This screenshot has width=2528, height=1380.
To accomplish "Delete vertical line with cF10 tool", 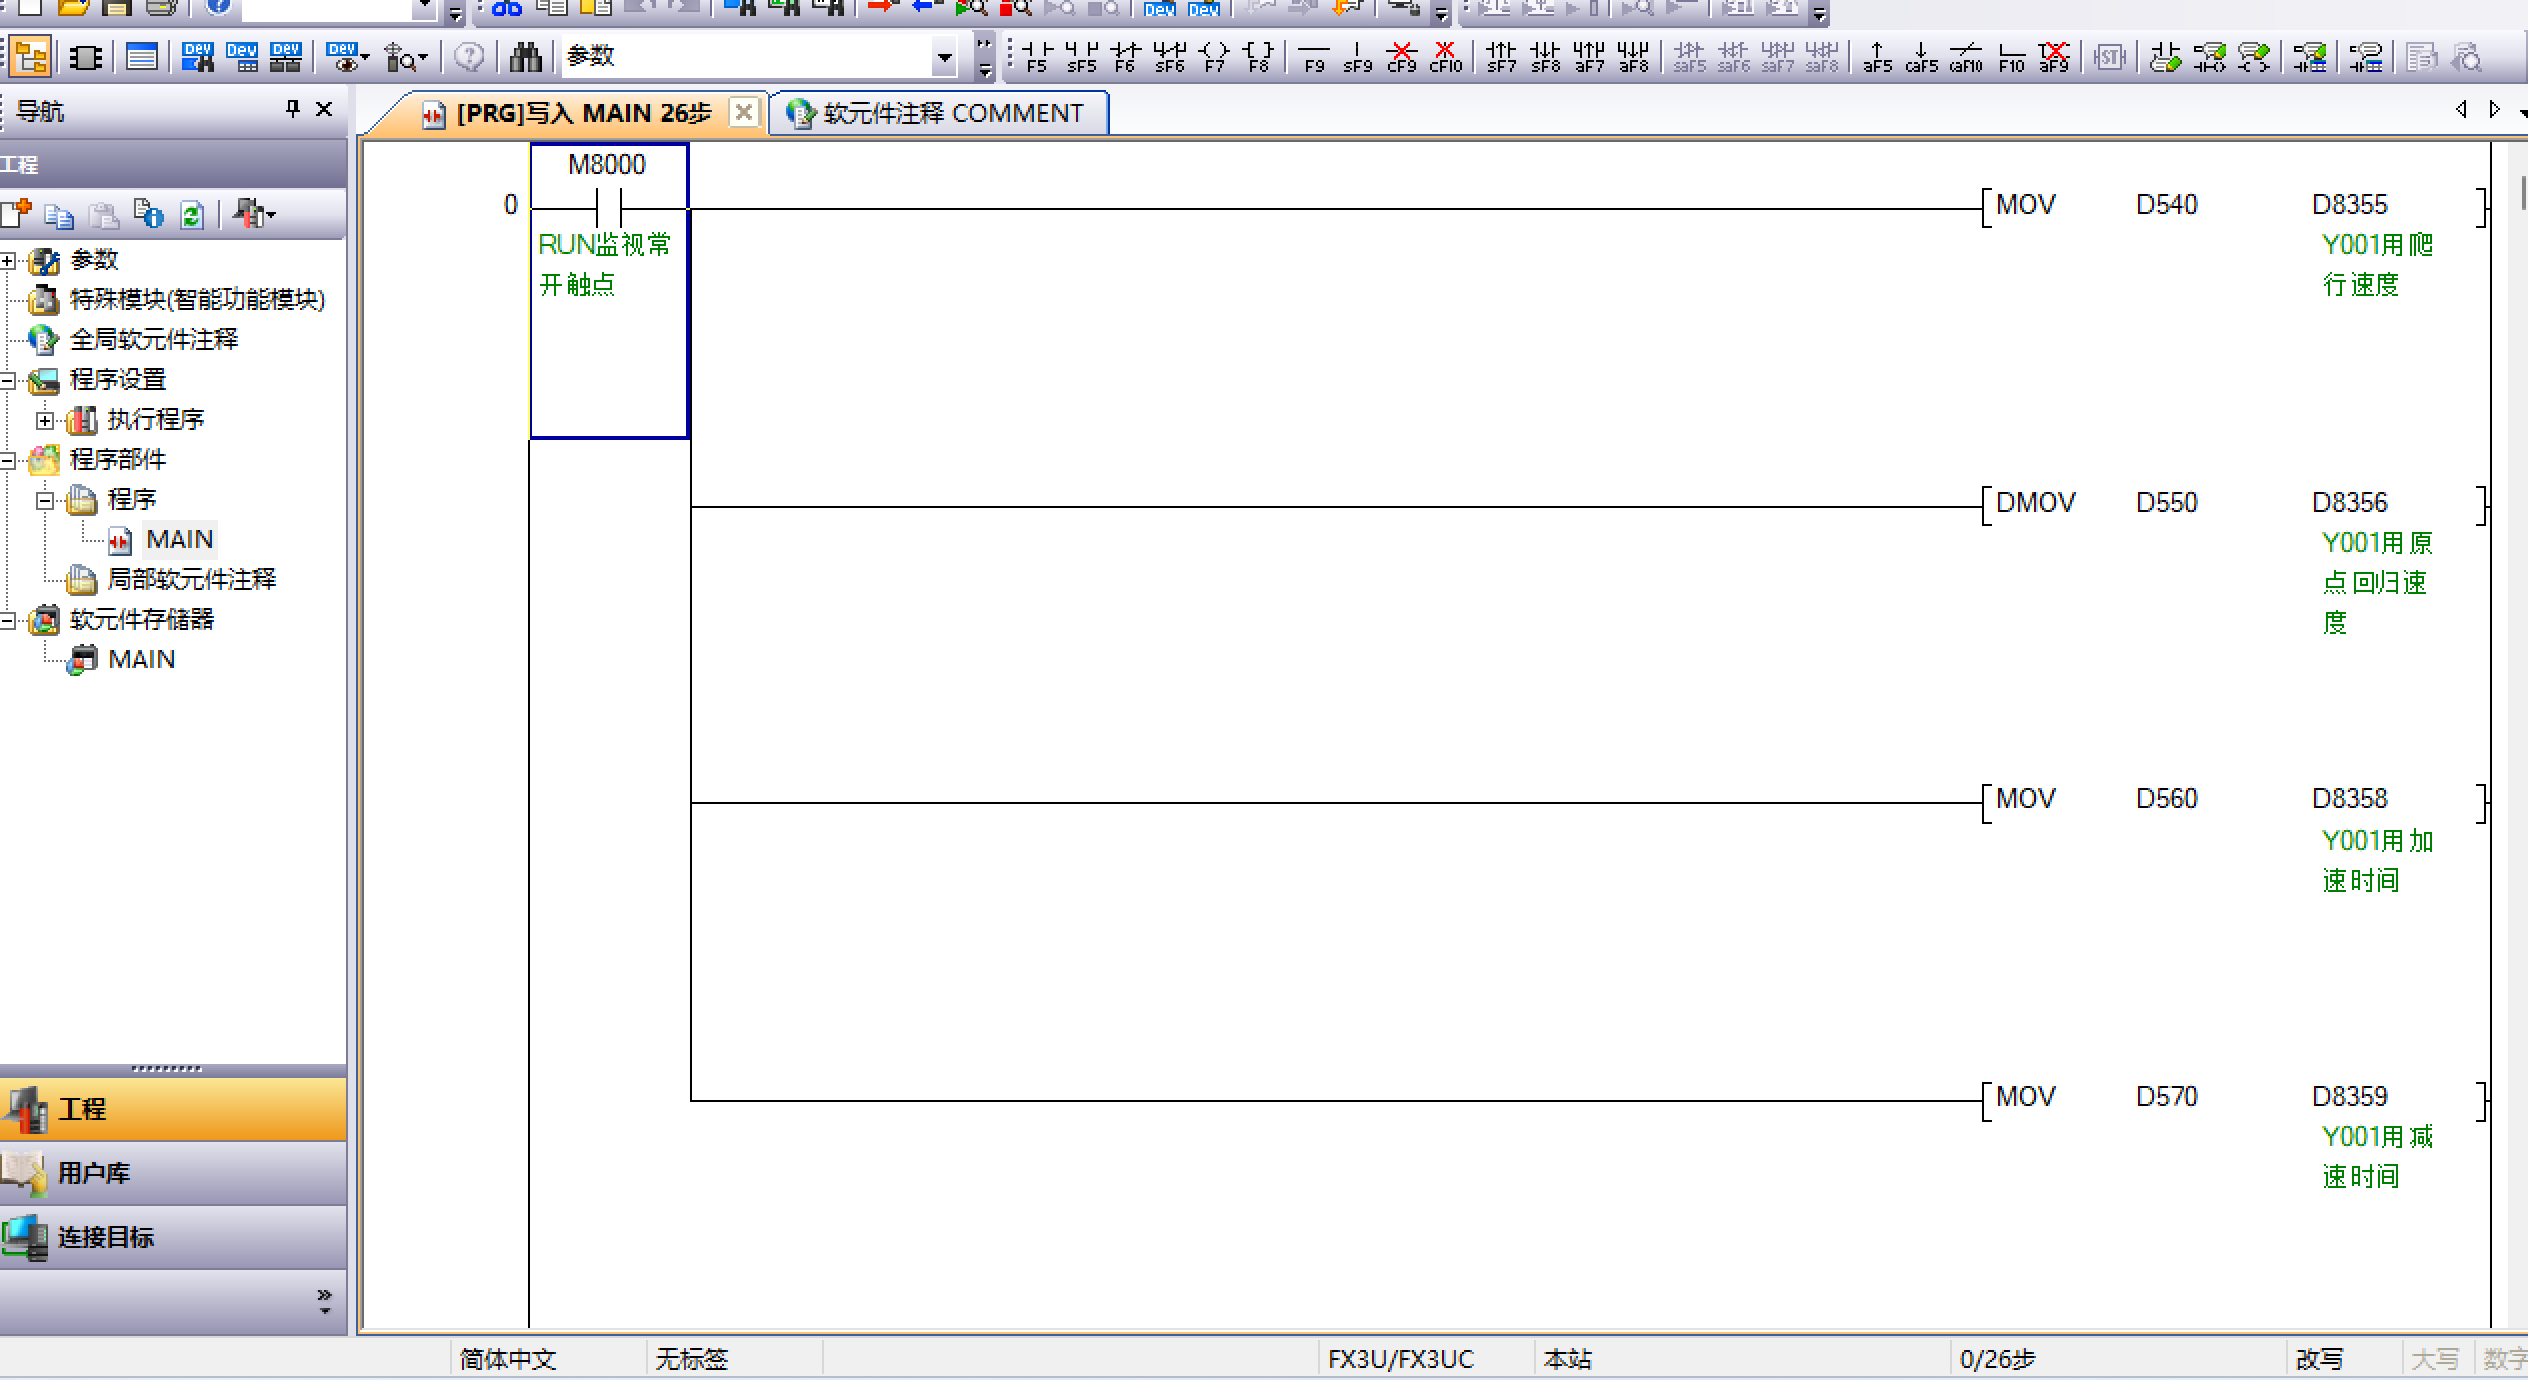I will coord(1445,56).
